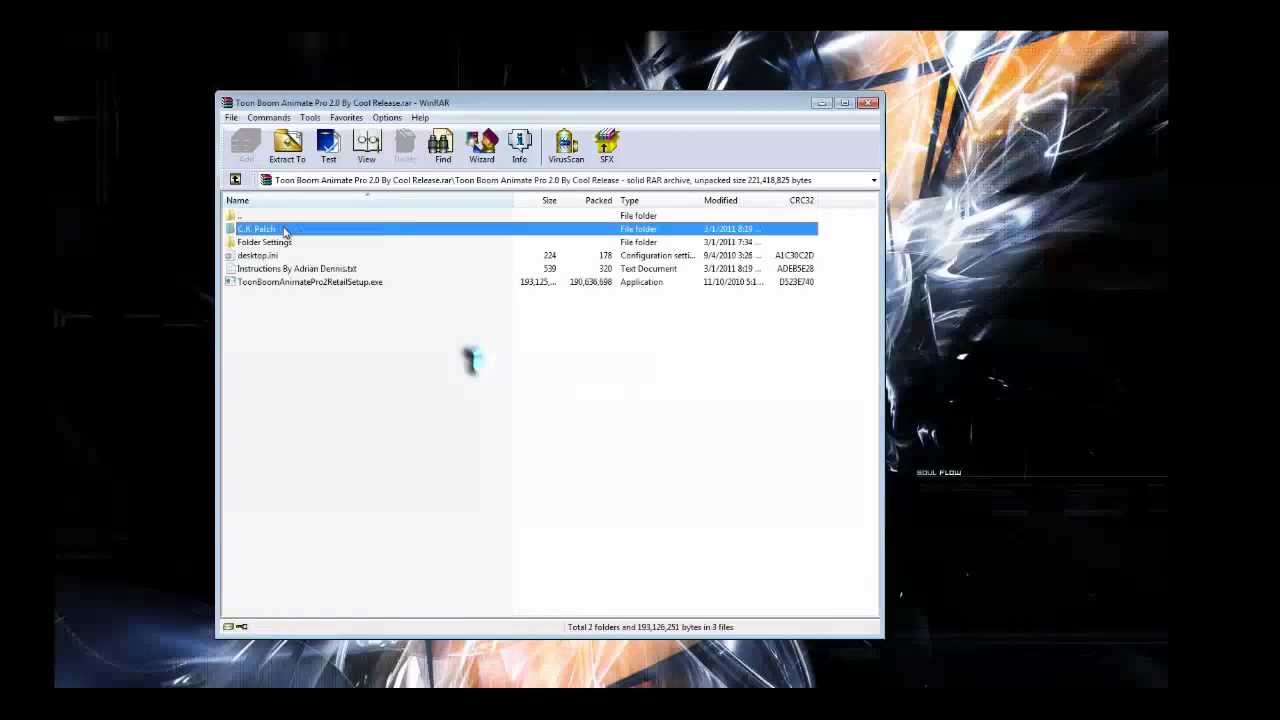Viewport: 1280px width, 720px height.
Task: Sort by the Name column header
Action: pos(367,201)
